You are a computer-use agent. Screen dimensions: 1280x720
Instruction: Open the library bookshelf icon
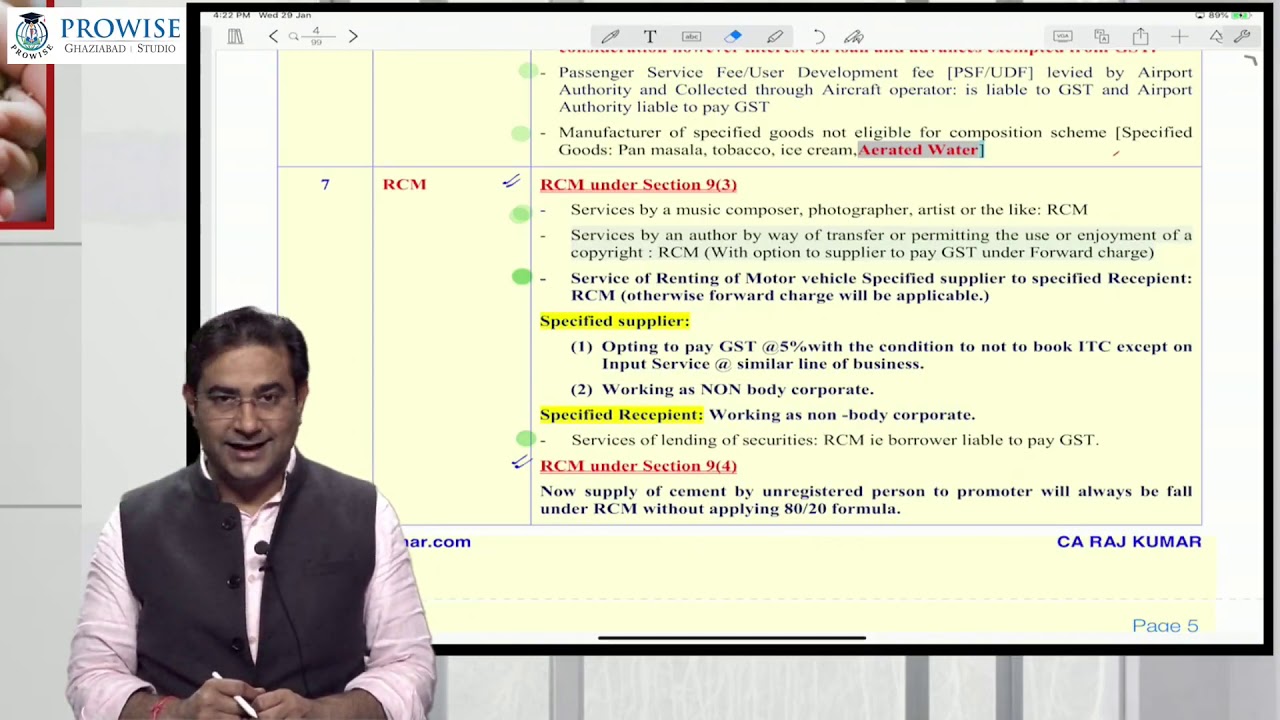pos(235,36)
